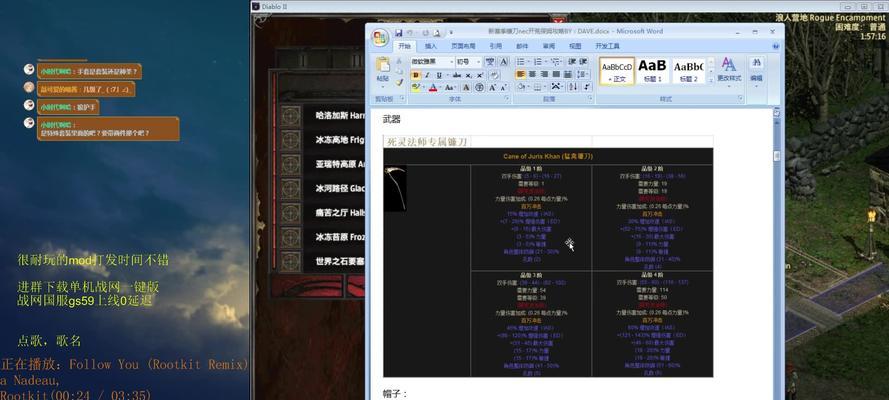The image size is (889, 400).
Task: Apply distributed alignment
Action: [x=568, y=74]
